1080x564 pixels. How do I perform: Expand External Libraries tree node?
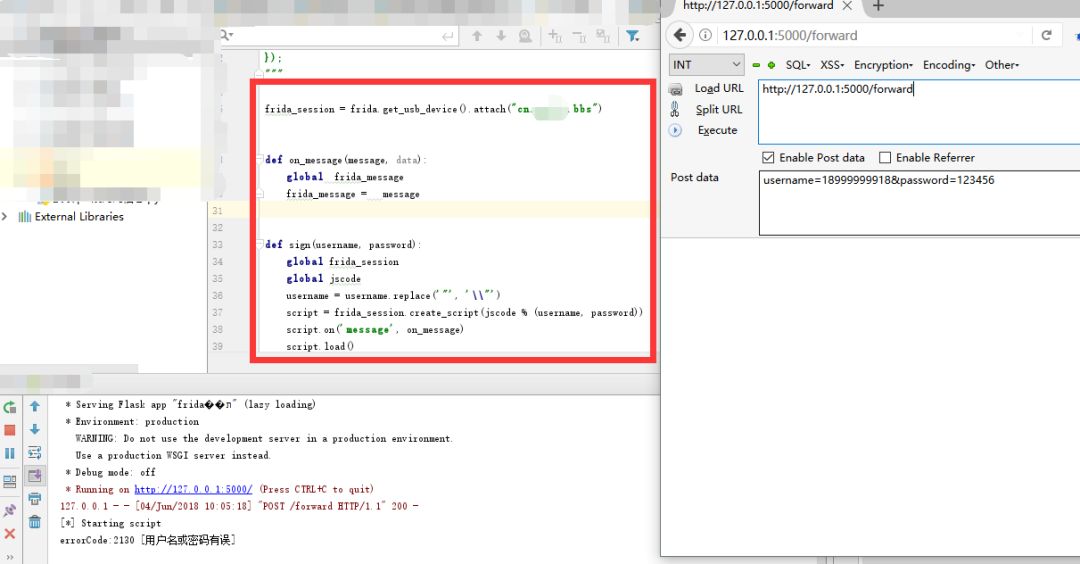(5, 216)
